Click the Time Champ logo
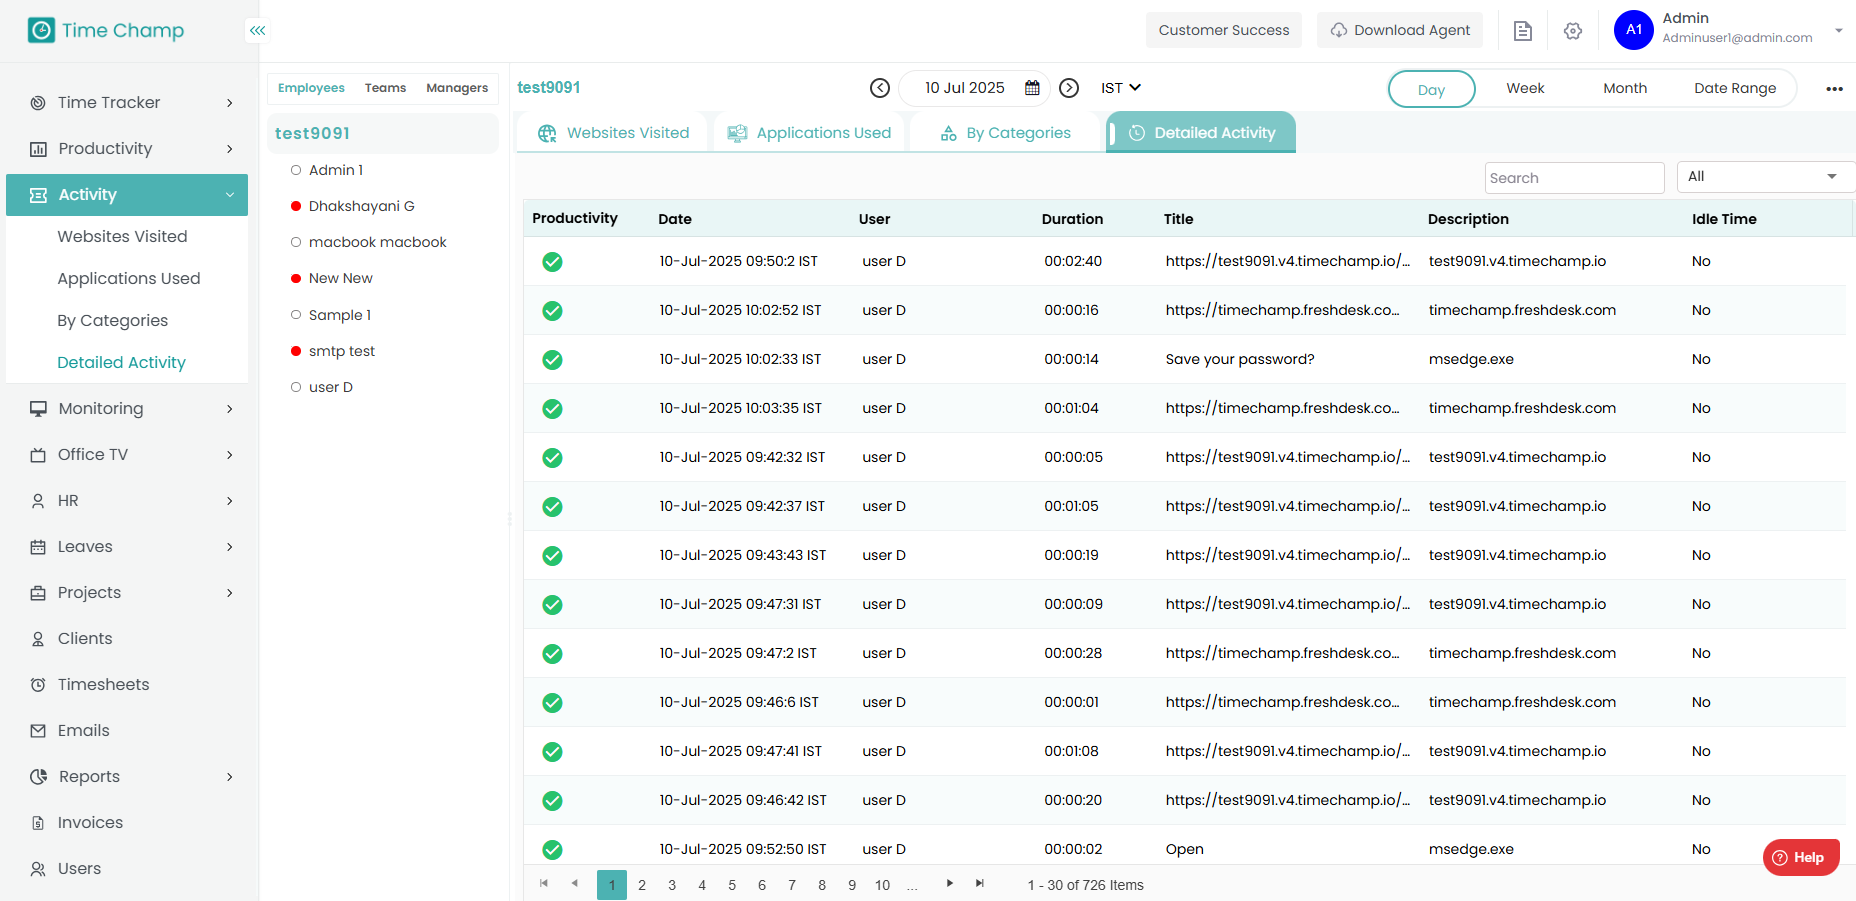The image size is (1856, 901). pyautogui.click(x=106, y=30)
